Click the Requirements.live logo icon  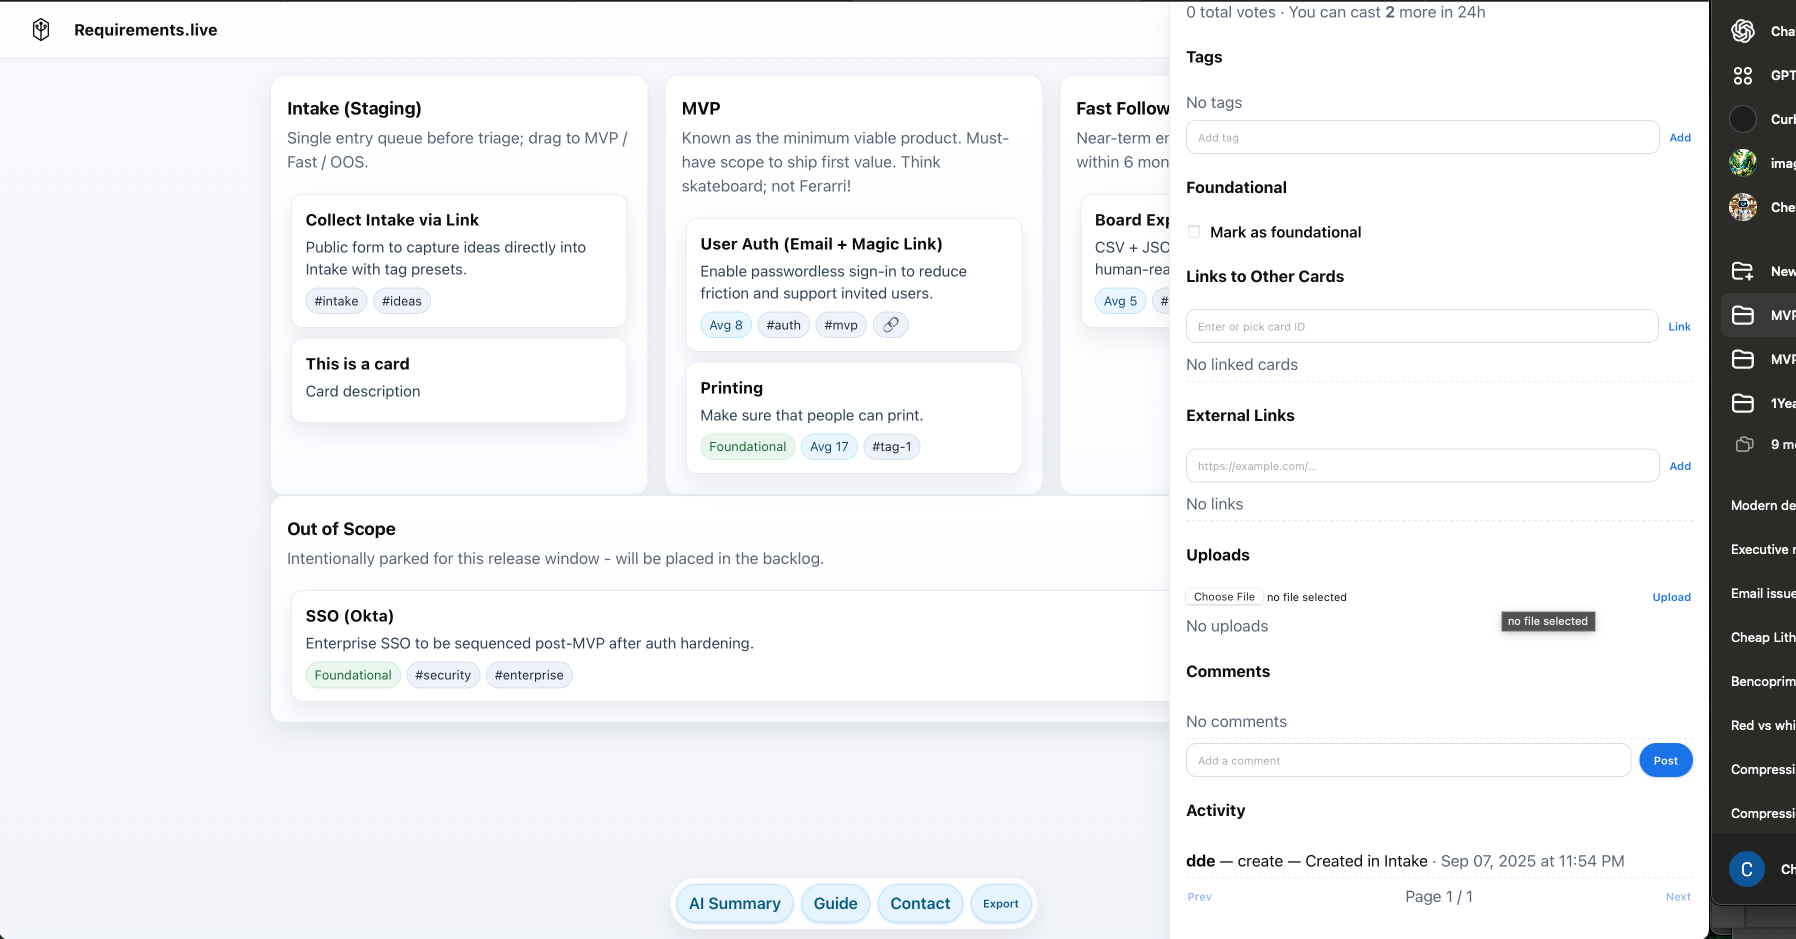point(41,30)
